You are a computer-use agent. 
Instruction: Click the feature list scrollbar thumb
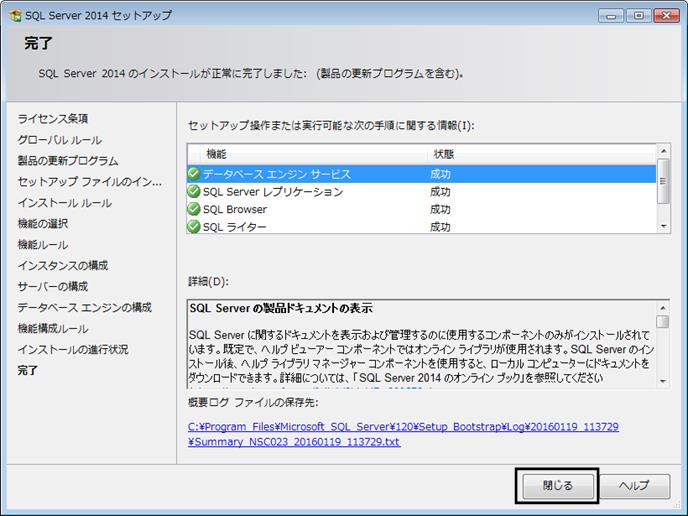click(663, 181)
